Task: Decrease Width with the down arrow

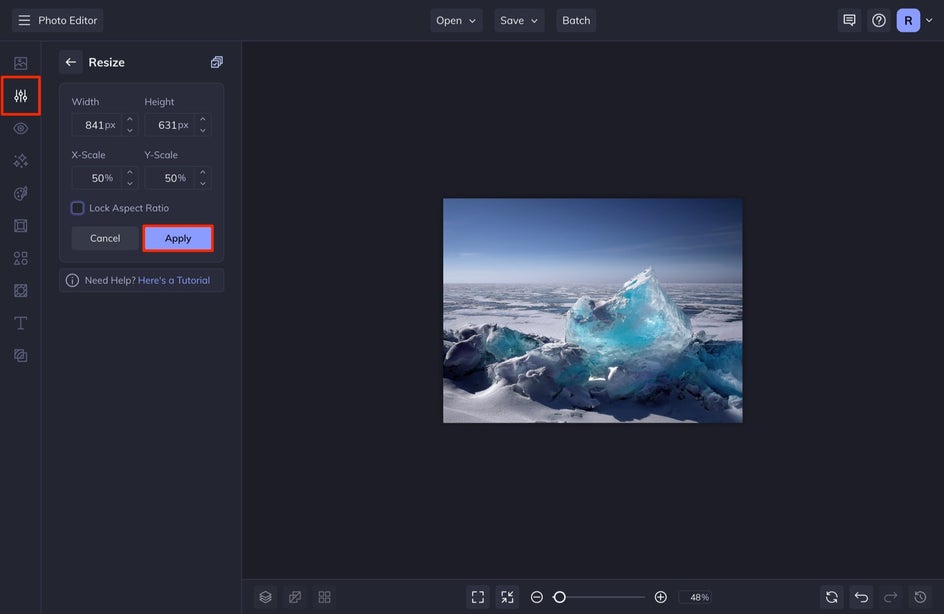Action: [x=129, y=130]
